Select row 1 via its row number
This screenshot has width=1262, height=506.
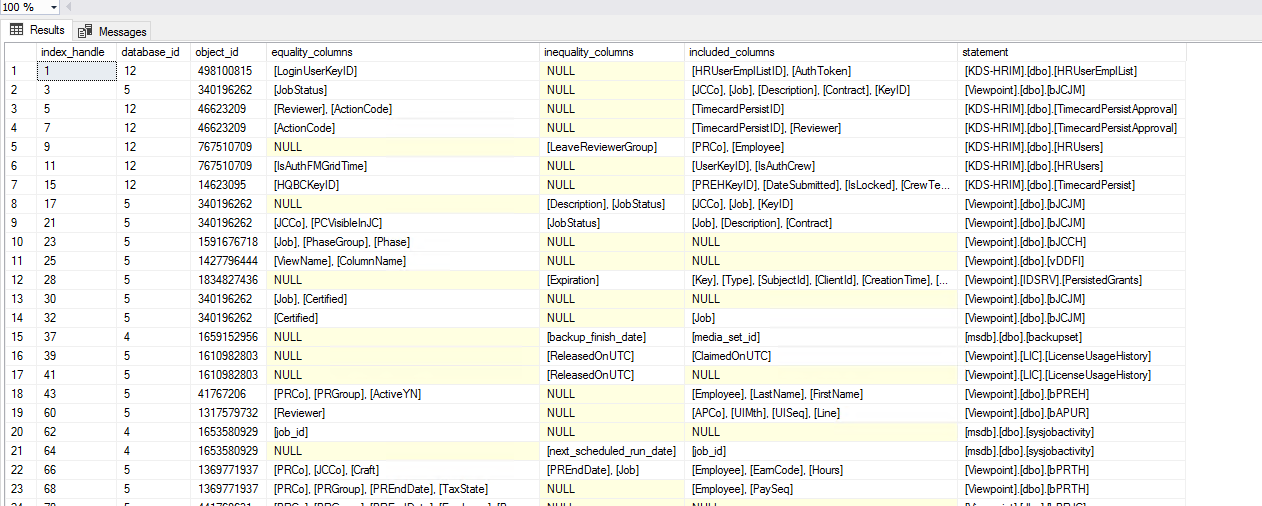point(14,71)
